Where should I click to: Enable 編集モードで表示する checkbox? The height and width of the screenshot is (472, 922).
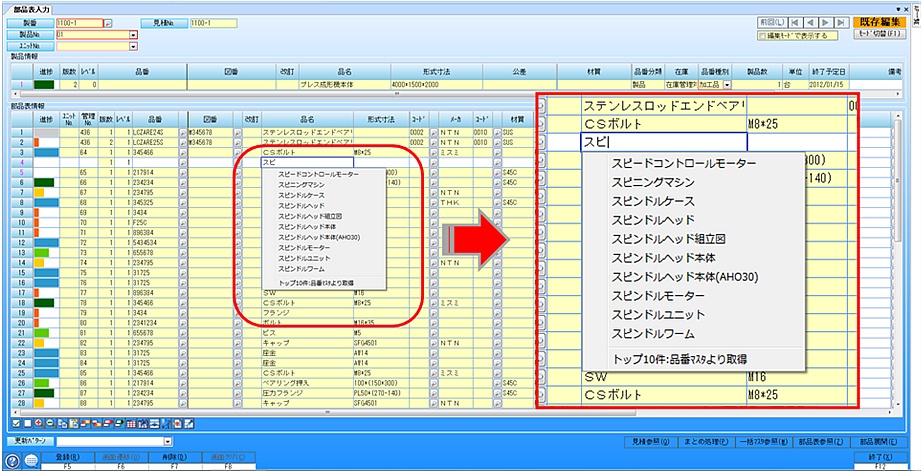[763, 35]
